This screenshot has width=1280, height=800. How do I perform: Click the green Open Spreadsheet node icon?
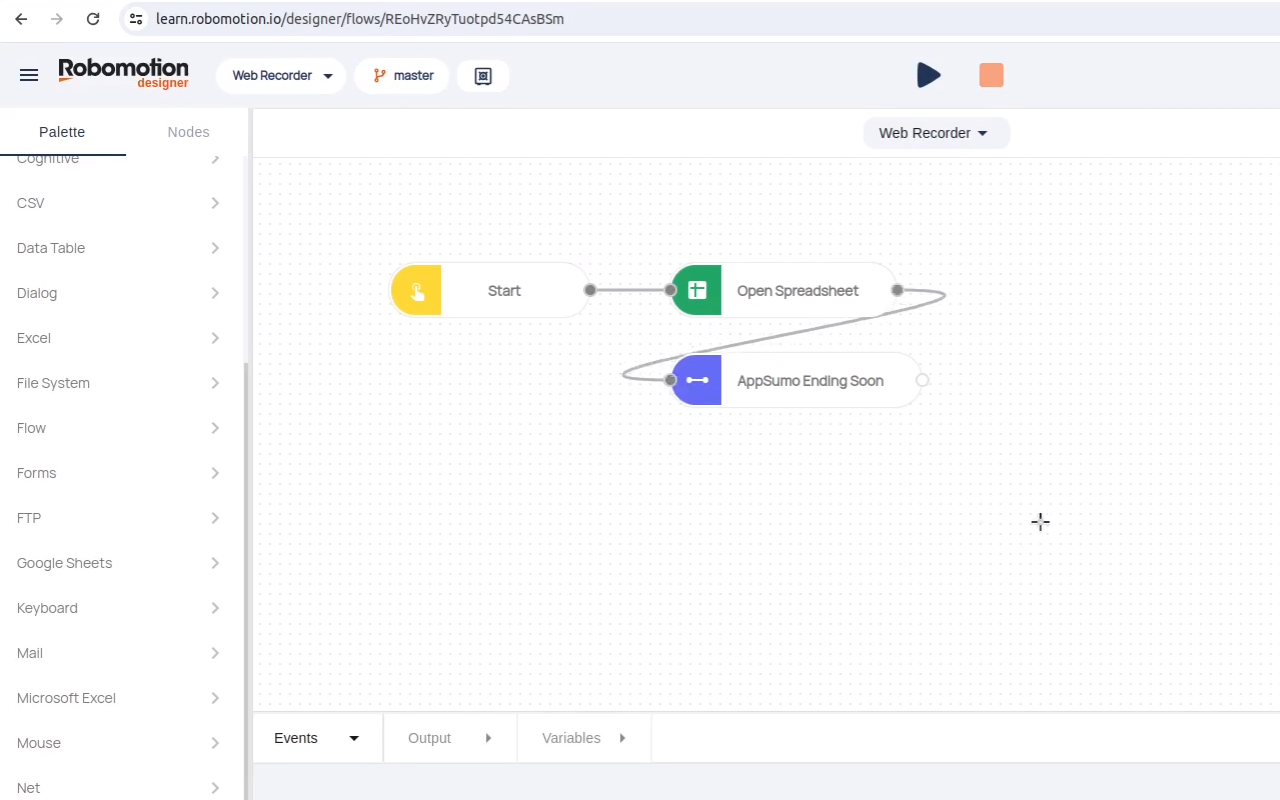point(697,291)
